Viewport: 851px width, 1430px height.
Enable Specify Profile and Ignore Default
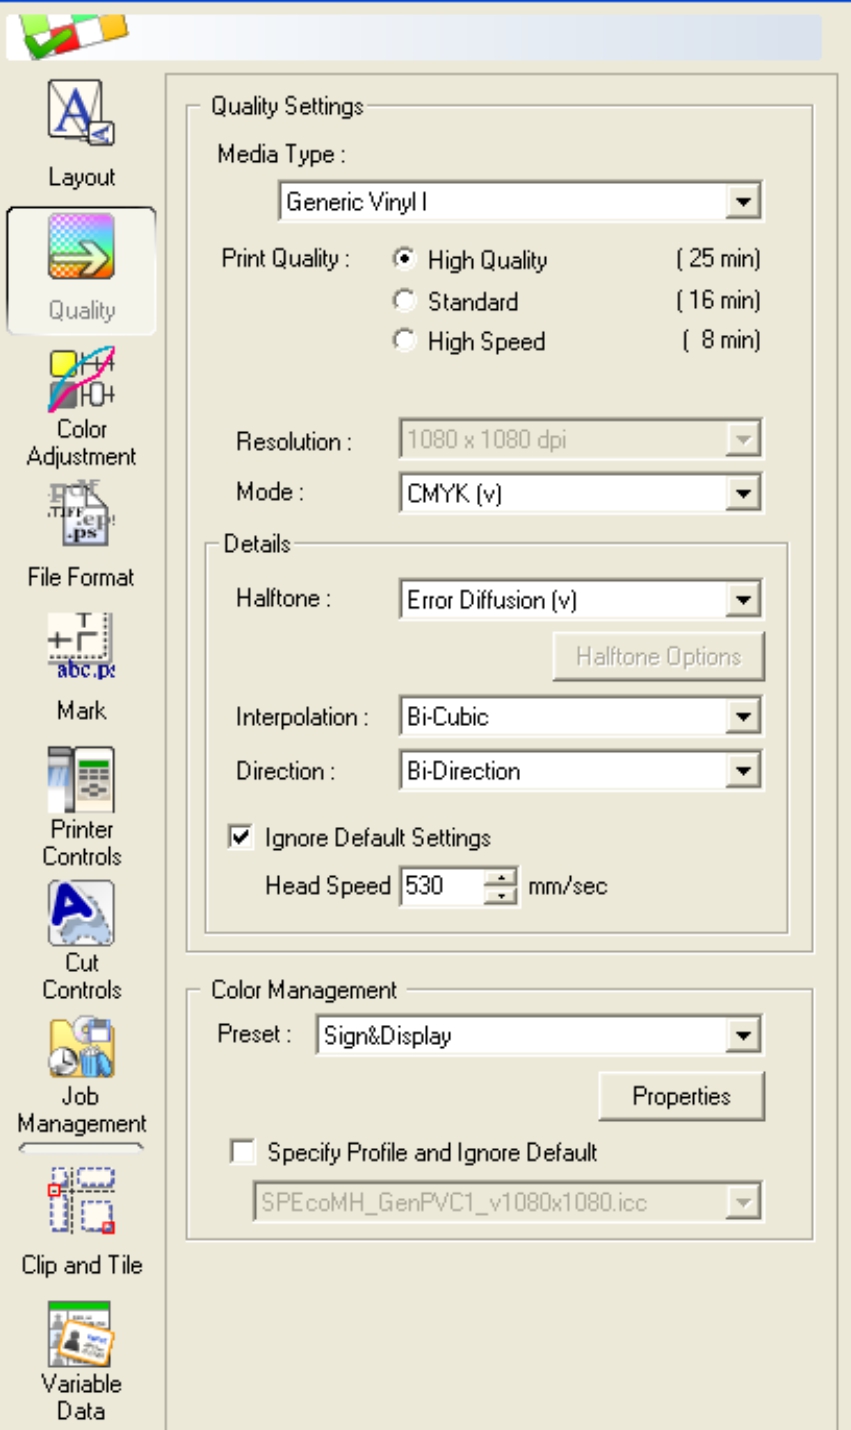click(242, 1152)
